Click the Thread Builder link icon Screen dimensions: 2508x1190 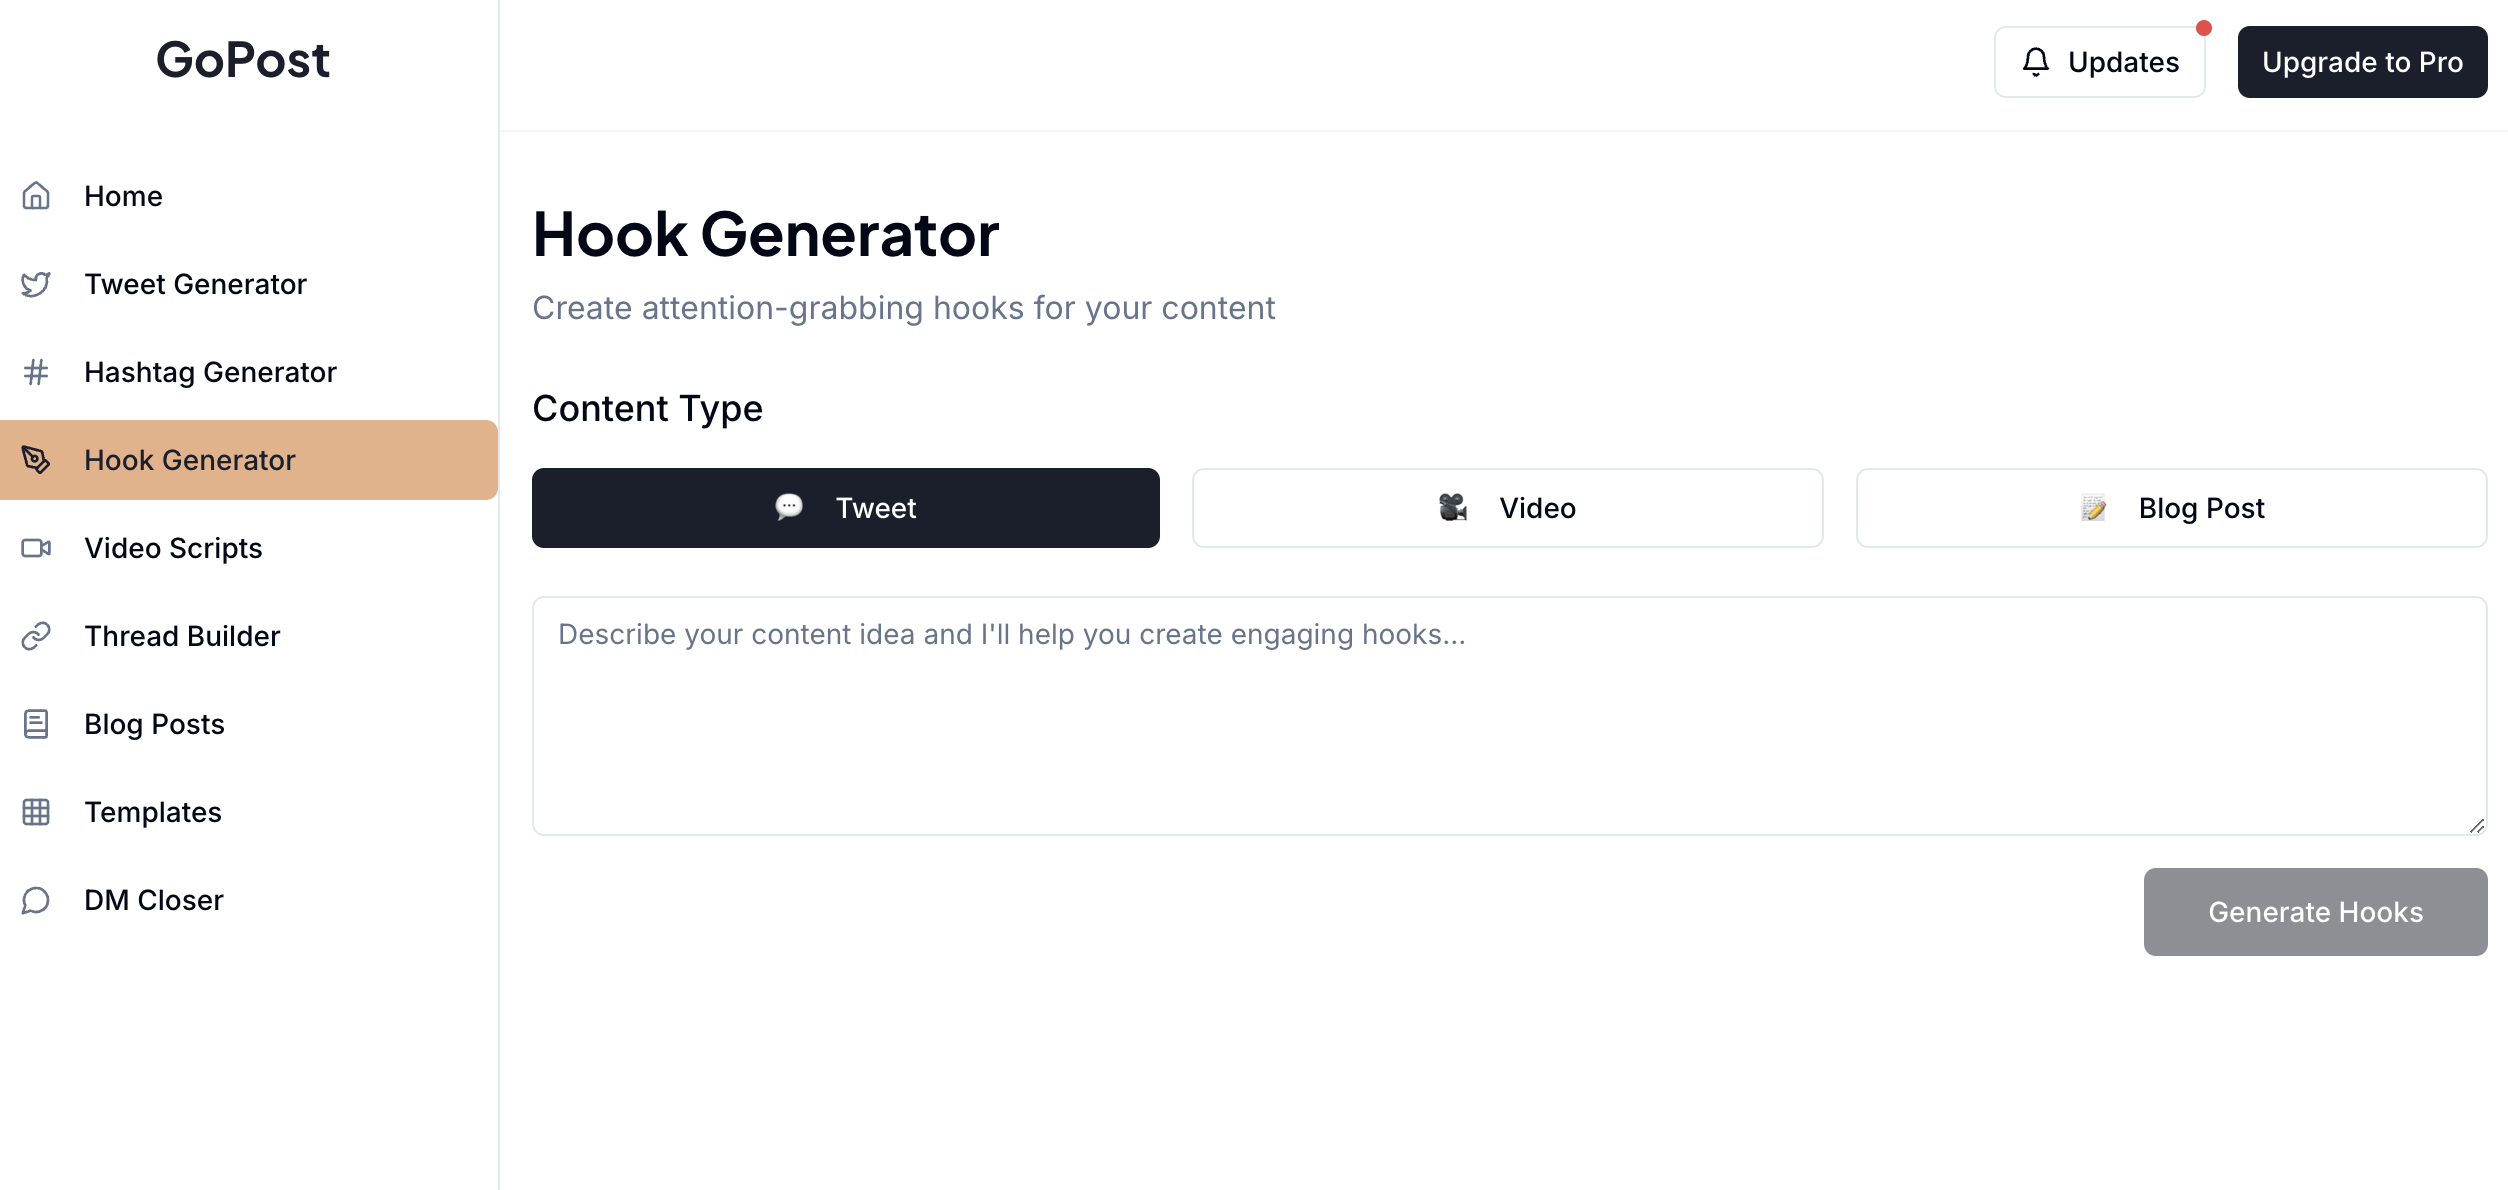pyautogui.click(x=36, y=636)
